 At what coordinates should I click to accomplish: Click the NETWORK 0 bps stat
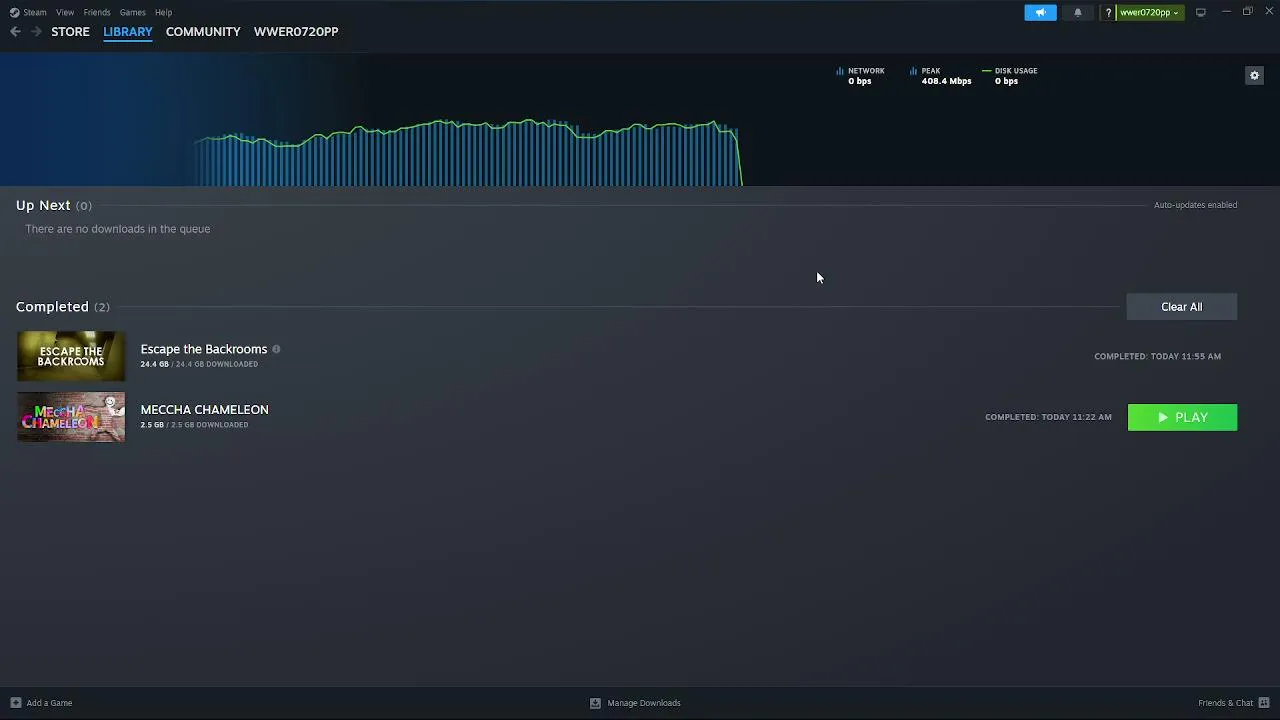click(x=860, y=76)
